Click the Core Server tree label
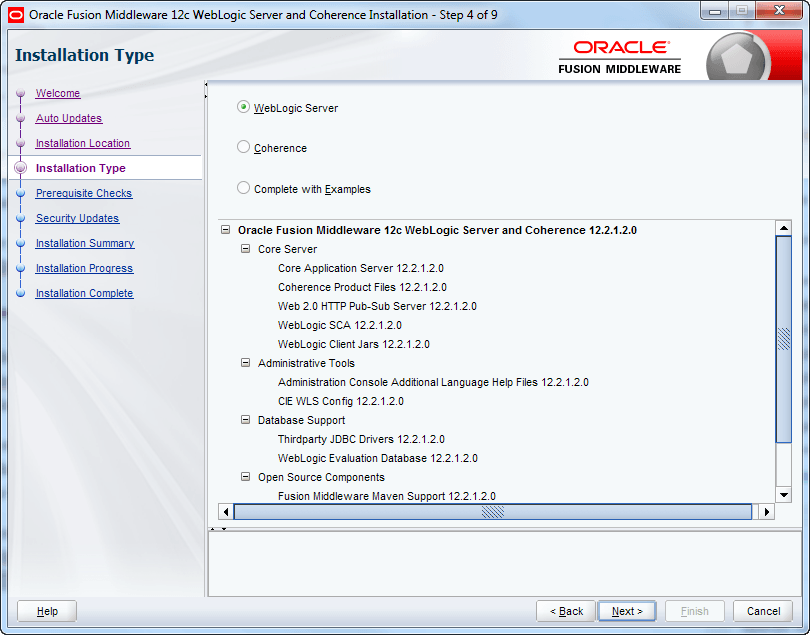The width and height of the screenshot is (810, 635). coord(287,249)
